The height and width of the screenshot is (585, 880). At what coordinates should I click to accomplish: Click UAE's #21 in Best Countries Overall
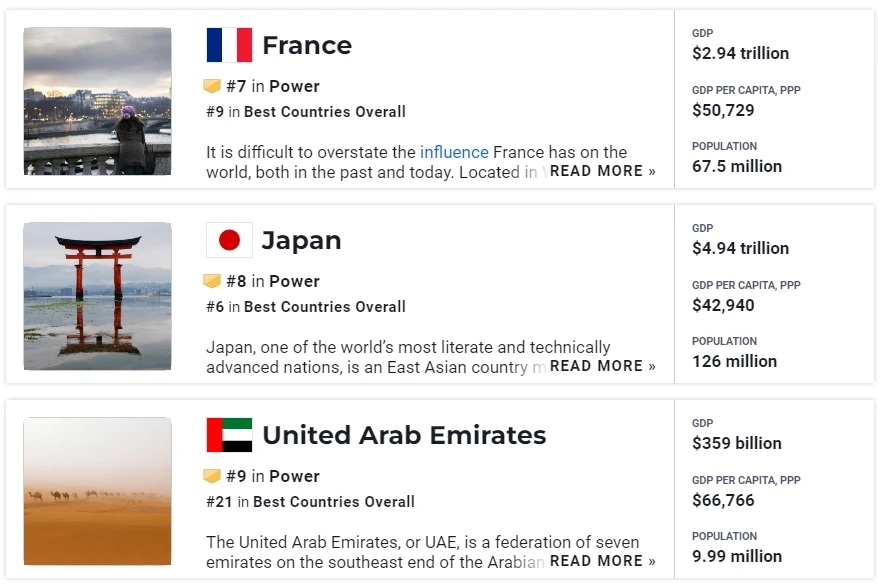coord(310,502)
